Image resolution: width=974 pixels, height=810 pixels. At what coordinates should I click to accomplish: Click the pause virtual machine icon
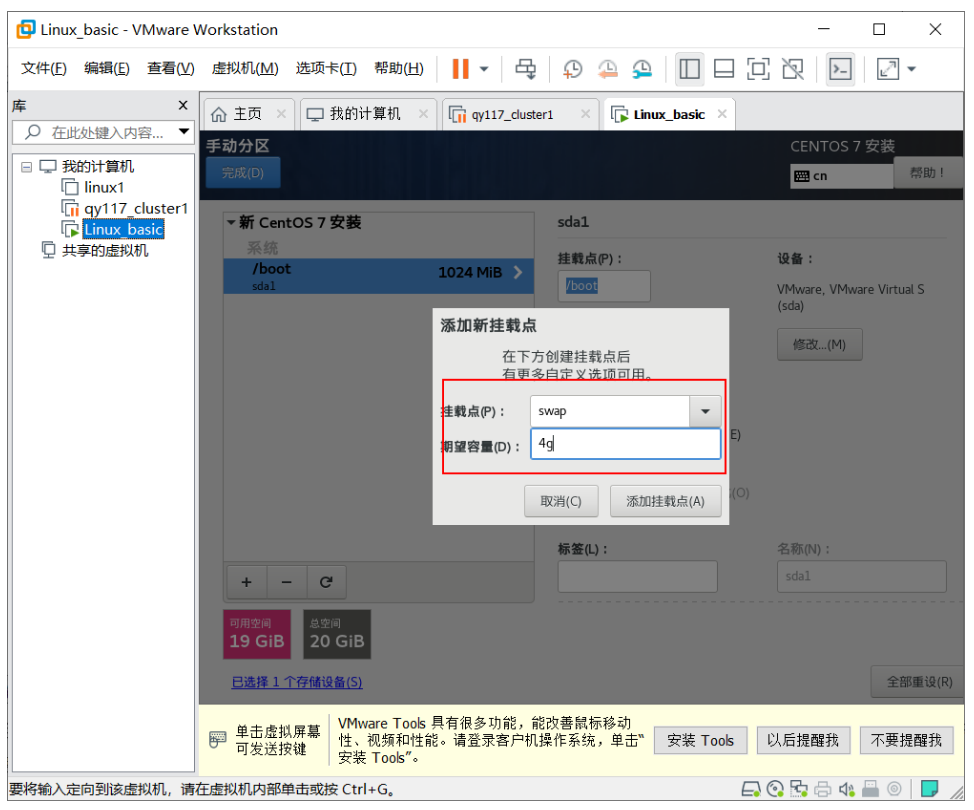[460, 68]
